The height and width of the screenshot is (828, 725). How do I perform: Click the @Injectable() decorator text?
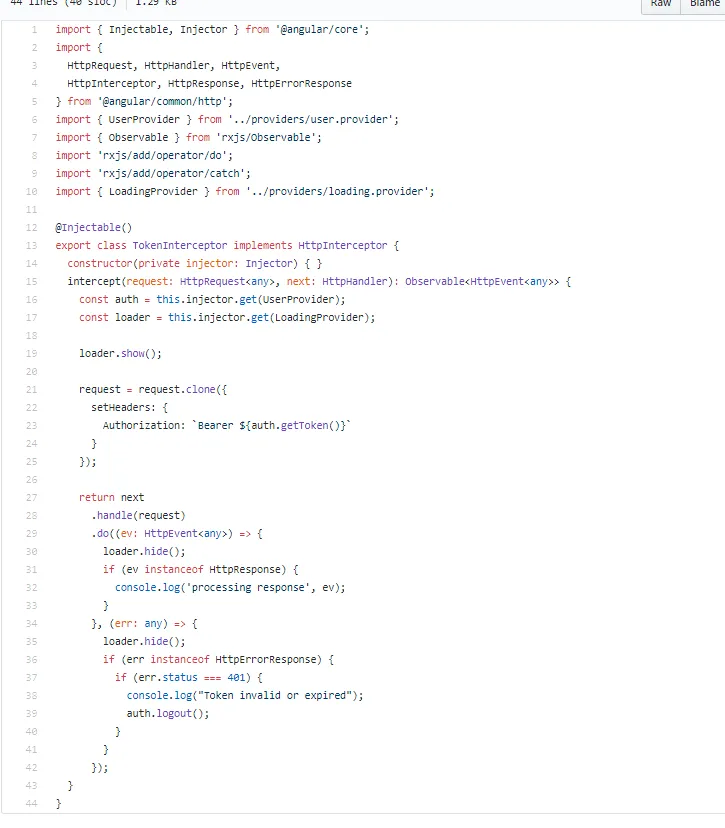coord(93,228)
